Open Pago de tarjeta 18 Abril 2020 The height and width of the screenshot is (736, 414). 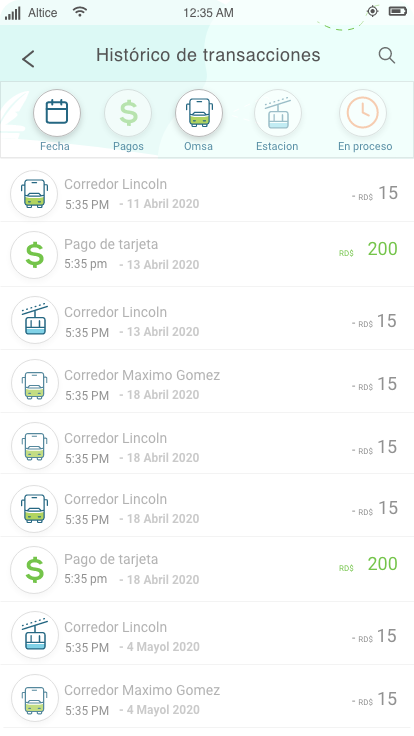tap(207, 569)
